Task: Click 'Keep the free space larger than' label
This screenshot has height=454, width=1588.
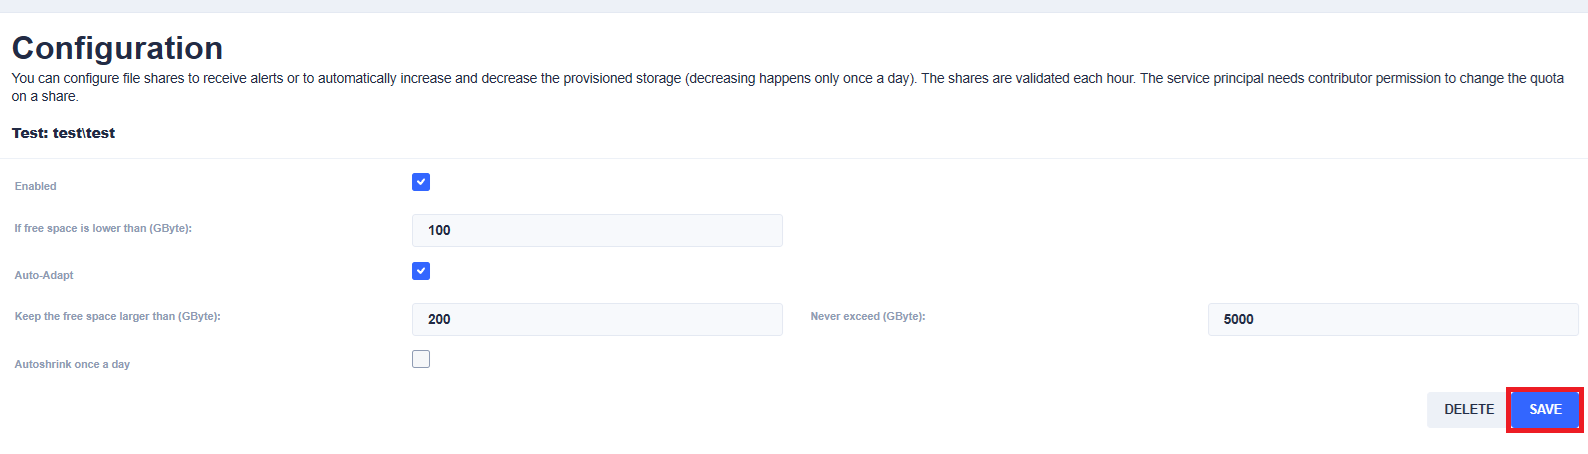Action: click(x=117, y=316)
